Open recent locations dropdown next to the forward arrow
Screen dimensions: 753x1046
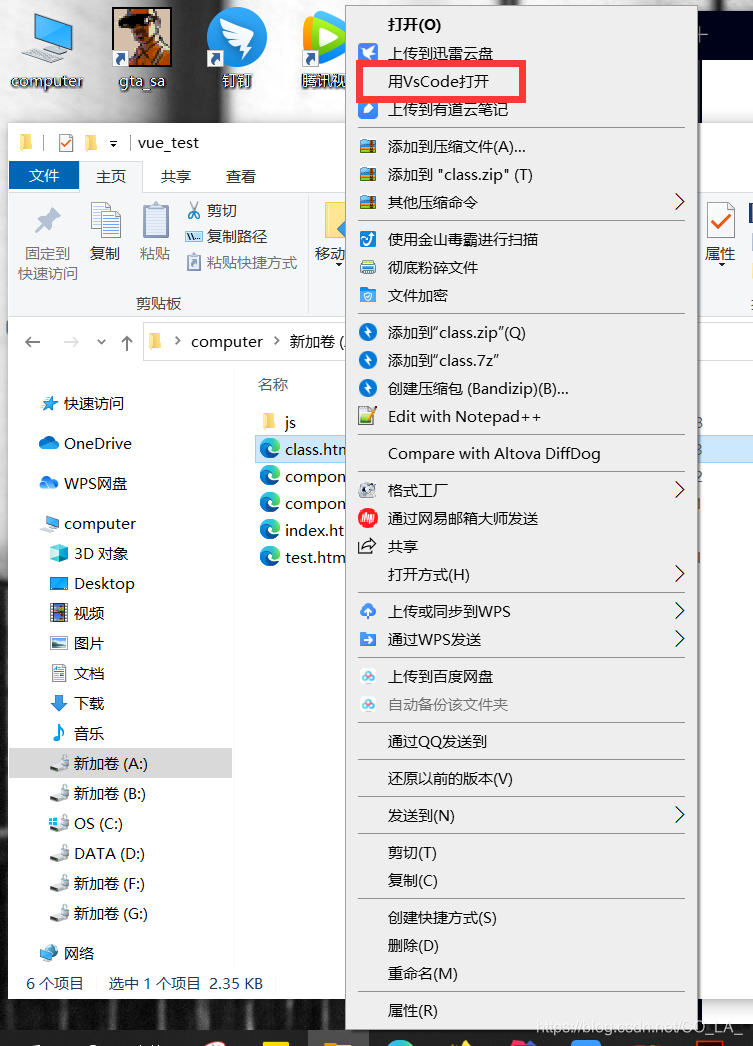click(x=101, y=342)
